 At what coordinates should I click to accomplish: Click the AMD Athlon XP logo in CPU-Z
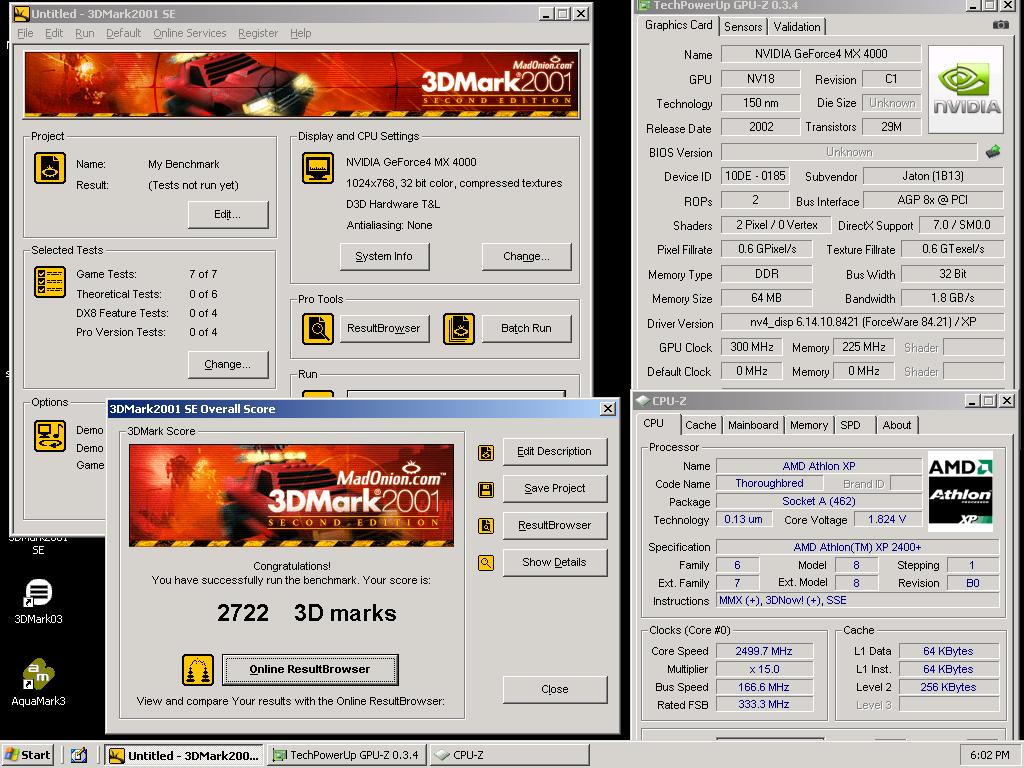[x=961, y=491]
